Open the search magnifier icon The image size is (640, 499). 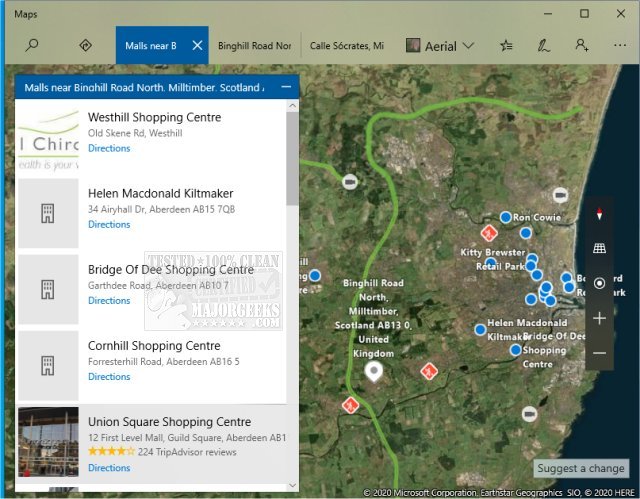(32, 45)
